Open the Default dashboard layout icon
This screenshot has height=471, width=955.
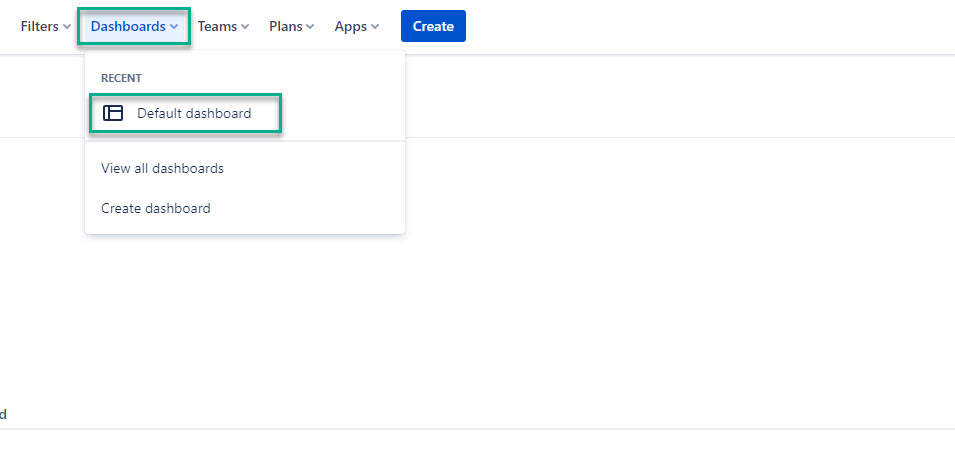pos(113,114)
